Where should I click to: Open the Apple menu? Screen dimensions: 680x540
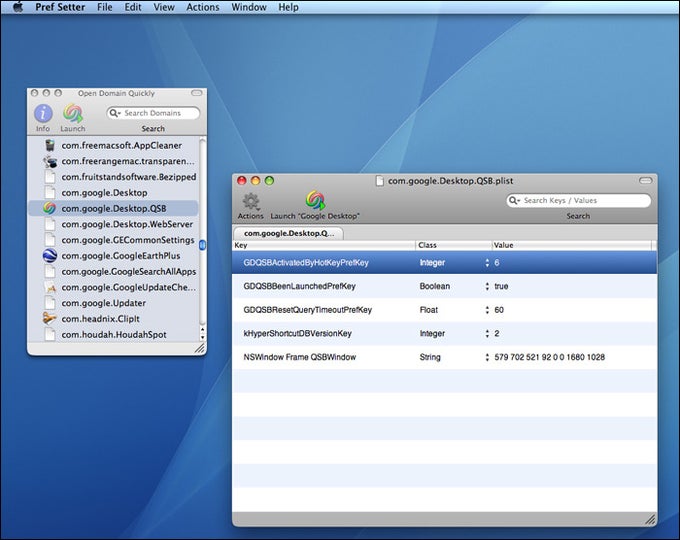pyautogui.click(x=18, y=7)
